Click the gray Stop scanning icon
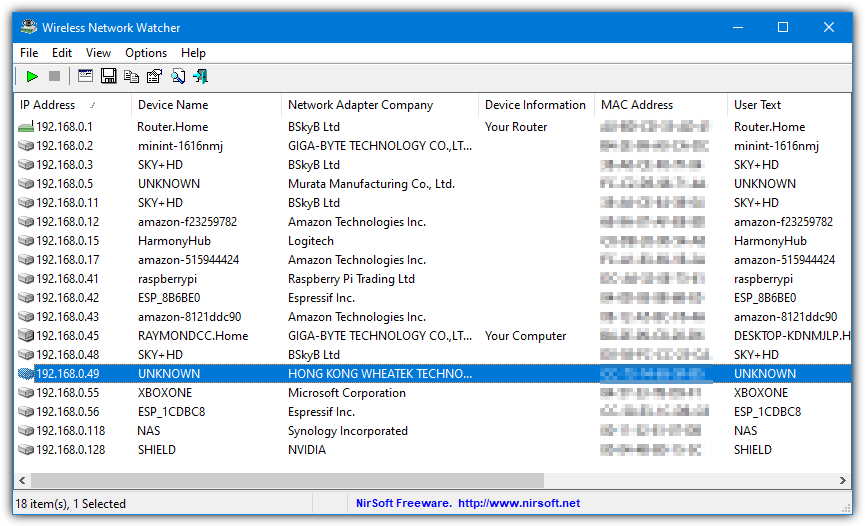Image resolution: width=865 pixels, height=526 pixels. (x=54, y=76)
